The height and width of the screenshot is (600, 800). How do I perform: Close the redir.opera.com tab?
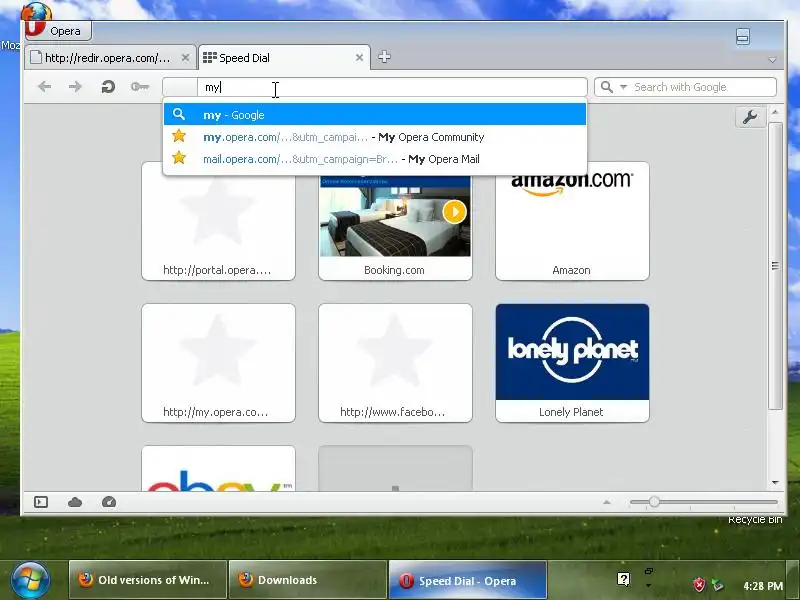click(185, 58)
